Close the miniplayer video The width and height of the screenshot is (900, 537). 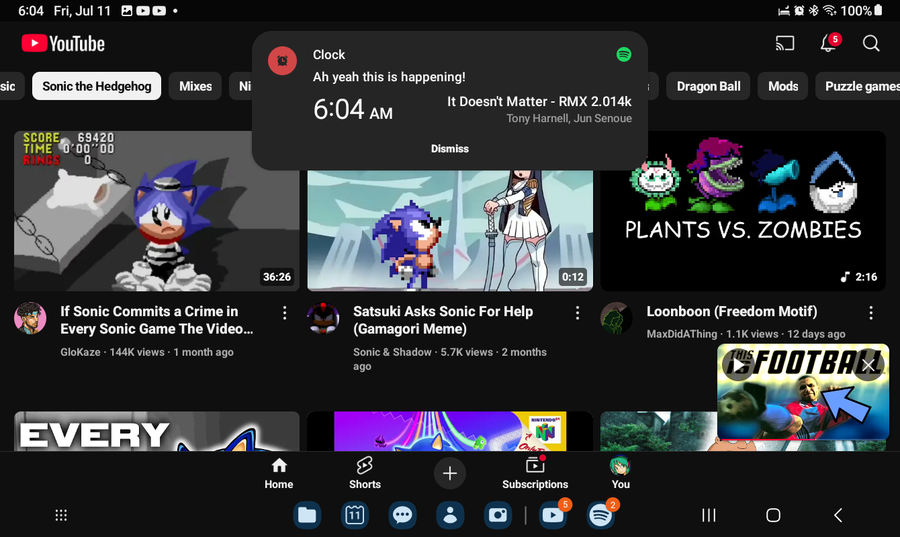(868, 365)
